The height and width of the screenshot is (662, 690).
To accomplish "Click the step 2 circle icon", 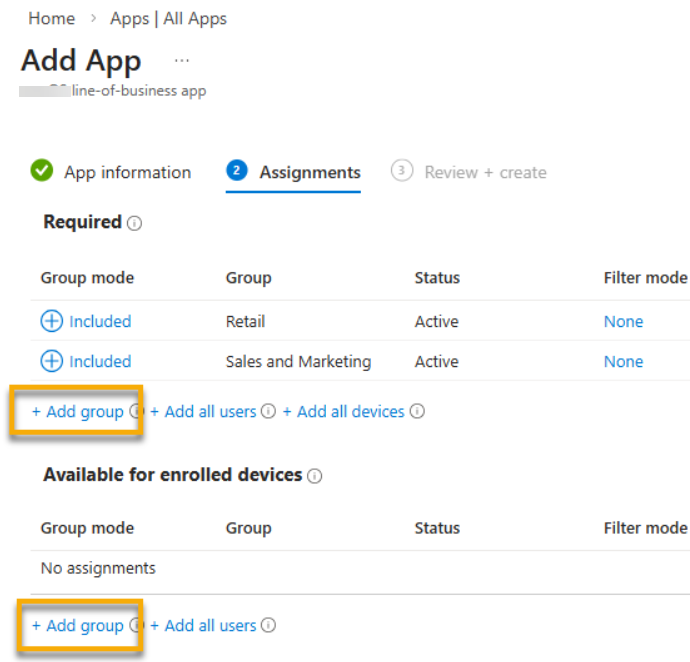I will point(237,170).
